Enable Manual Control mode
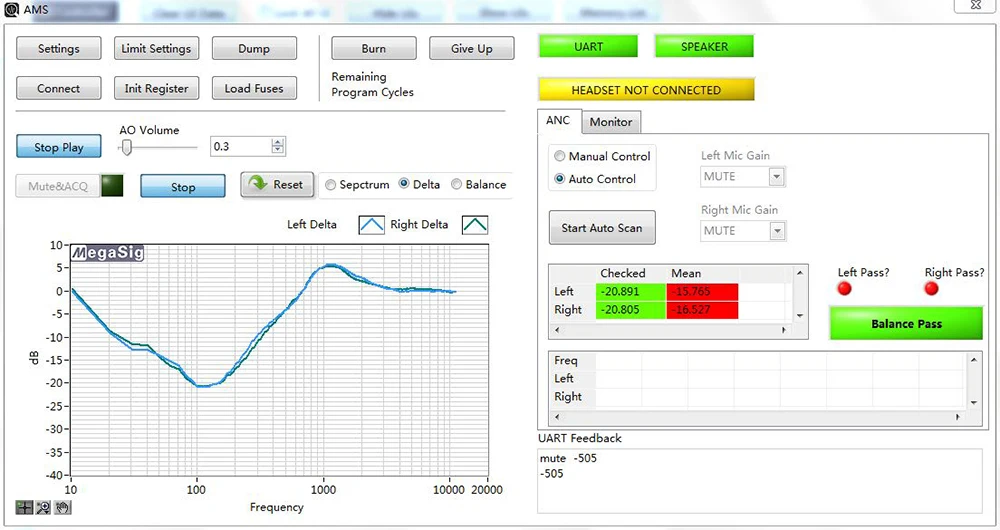 [559, 157]
